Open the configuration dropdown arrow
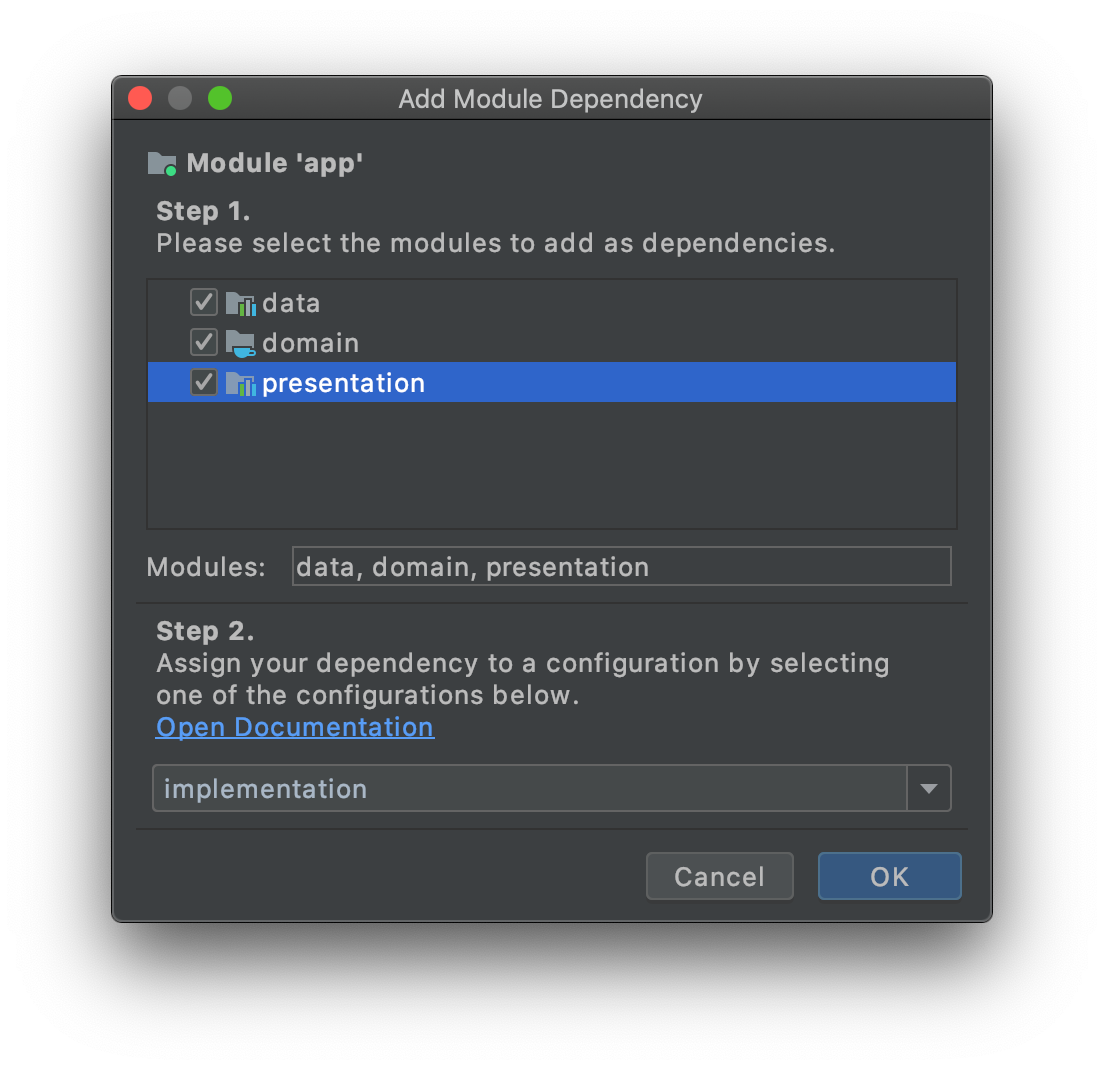Viewport: 1104px width, 1070px height. (x=929, y=788)
